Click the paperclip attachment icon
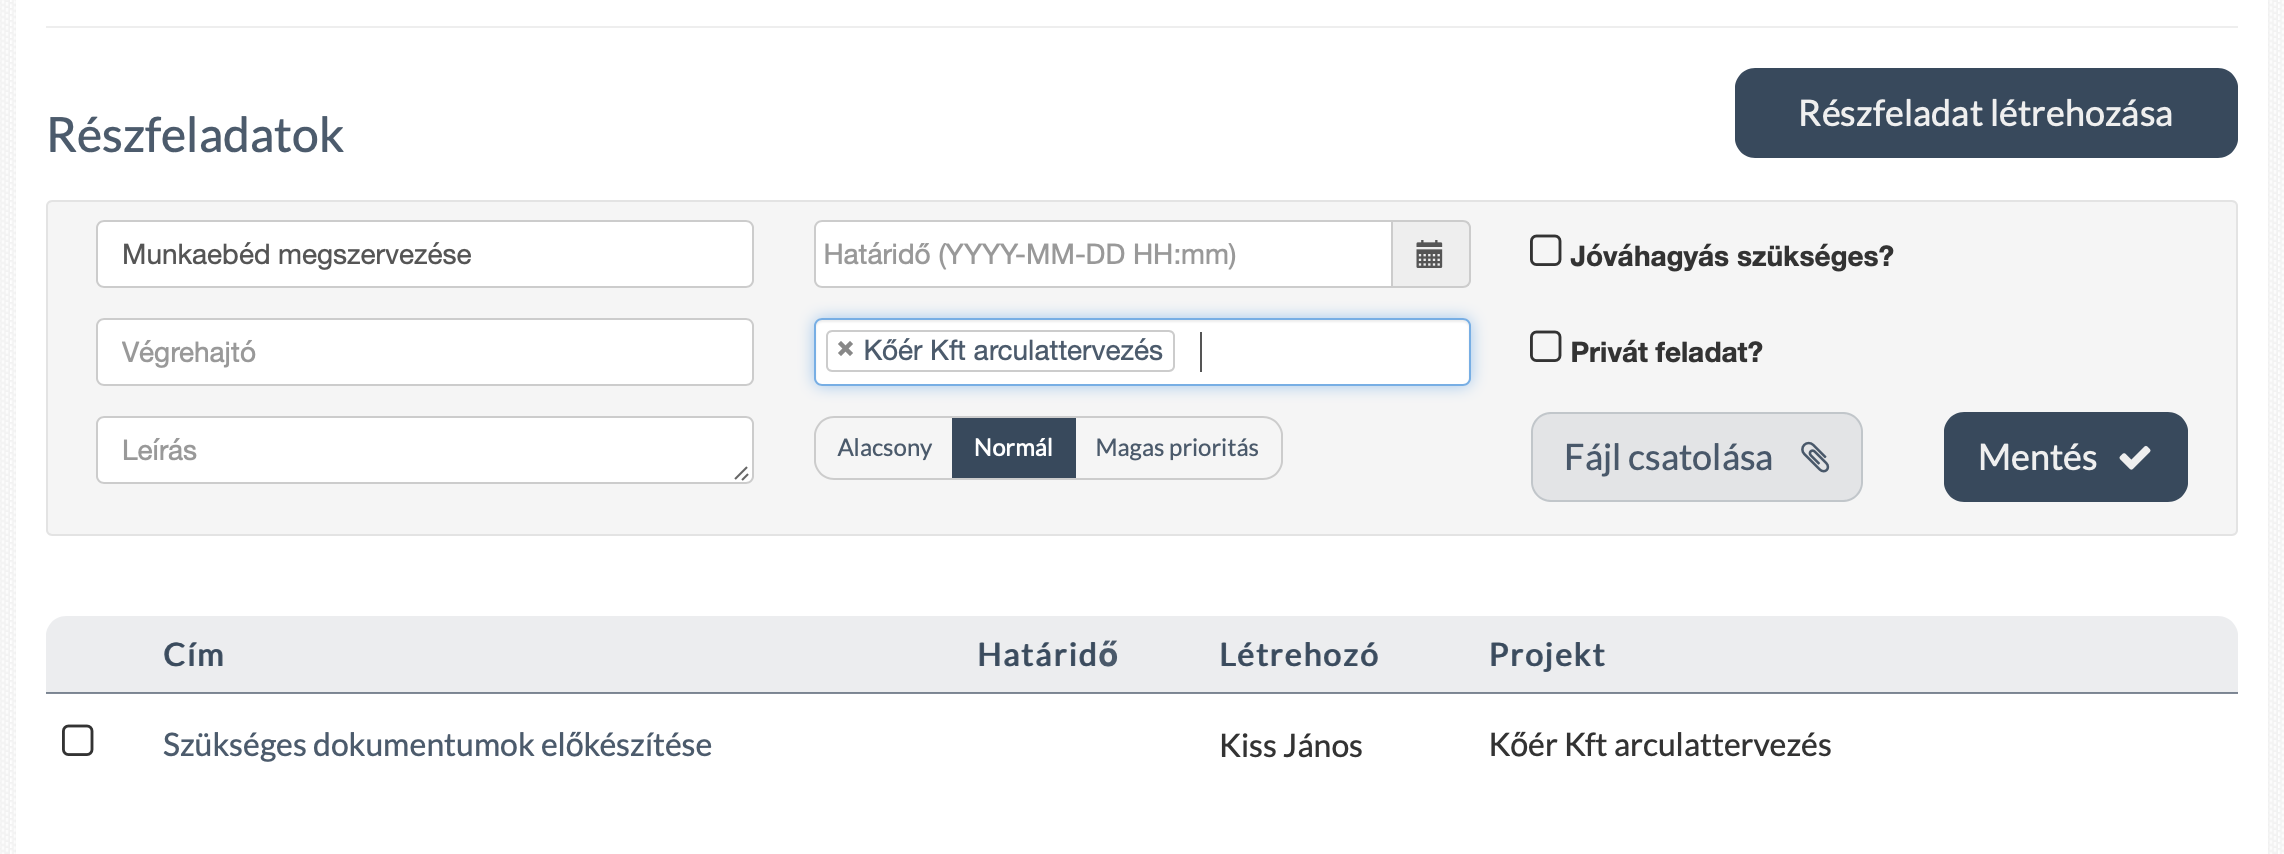This screenshot has height=854, width=2284. click(1816, 460)
